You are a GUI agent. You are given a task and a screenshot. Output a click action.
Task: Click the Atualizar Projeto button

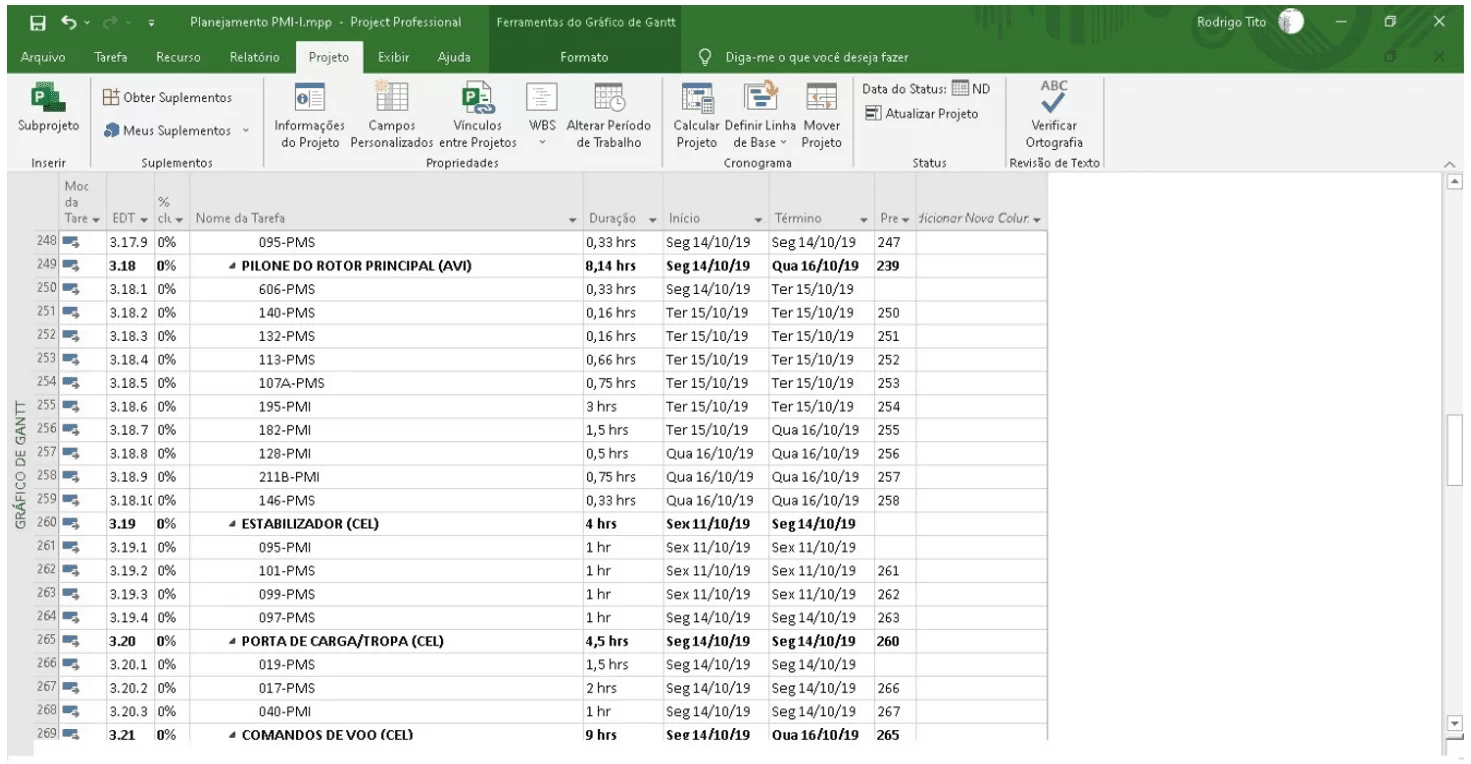point(922,114)
